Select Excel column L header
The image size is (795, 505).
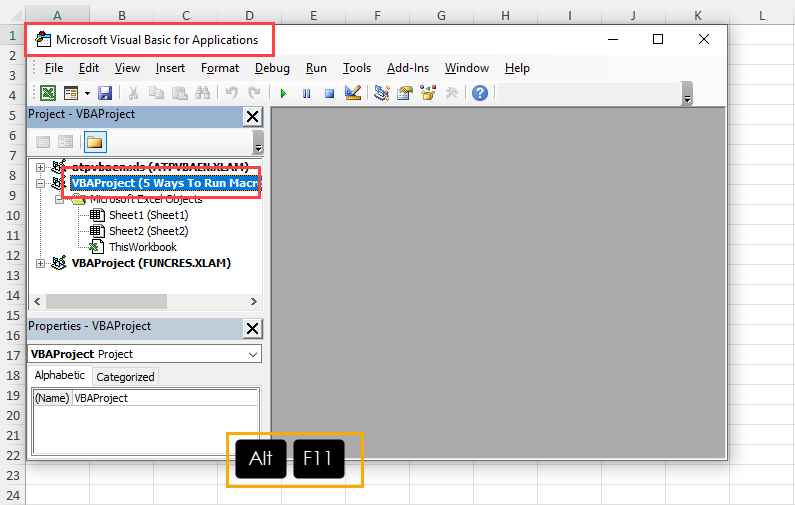pyautogui.click(x=762, y=16)
